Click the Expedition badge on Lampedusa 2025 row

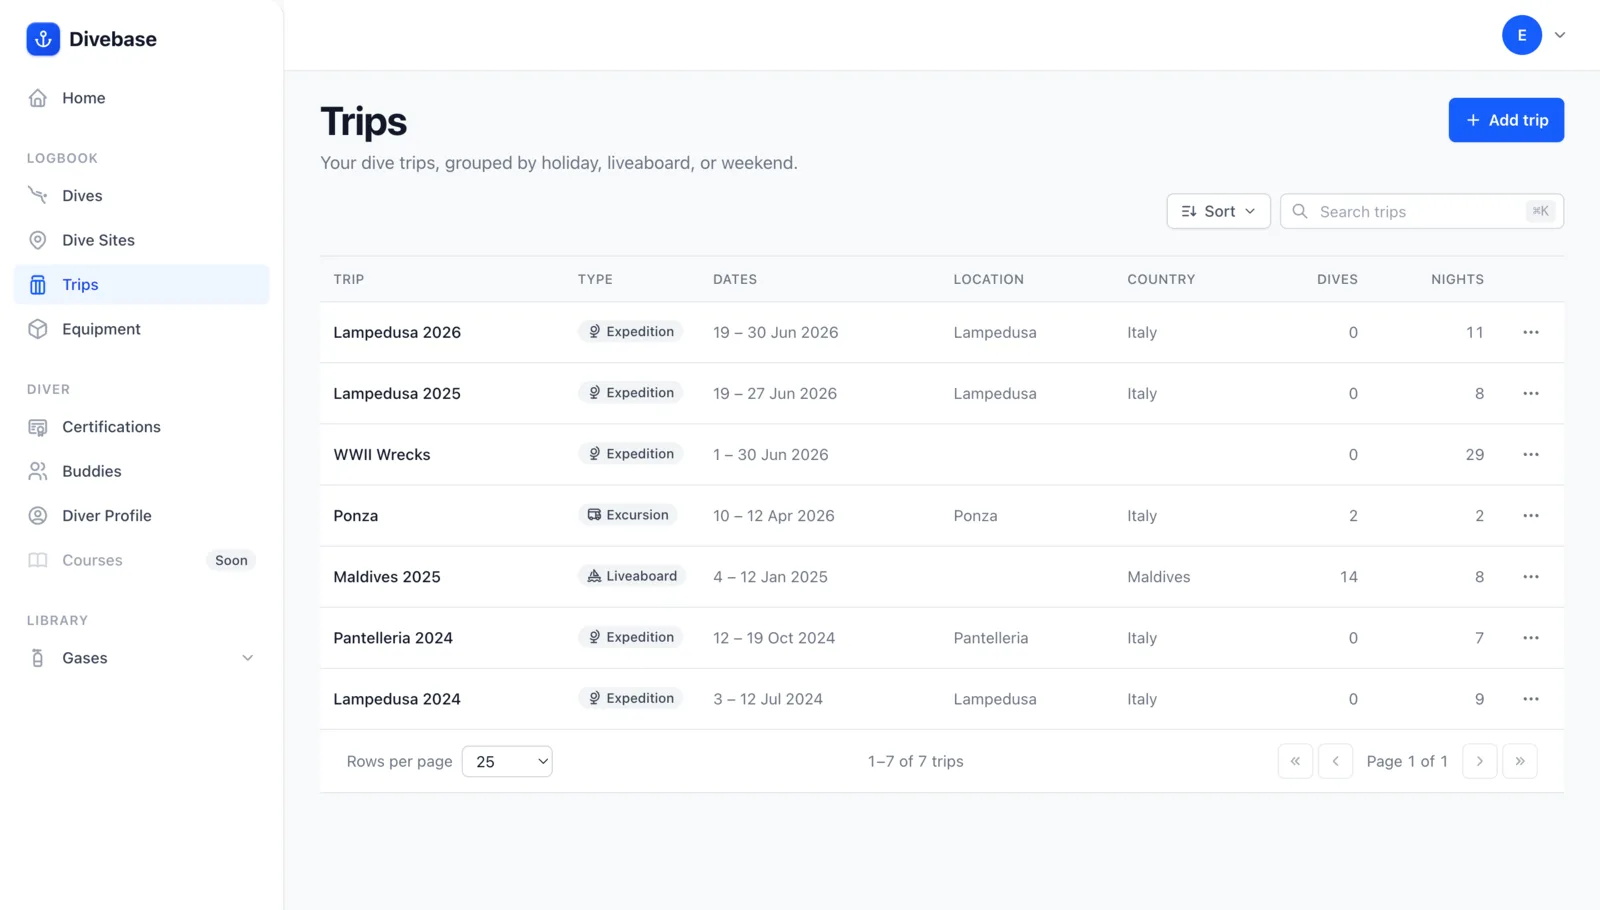tap(631, 393)
